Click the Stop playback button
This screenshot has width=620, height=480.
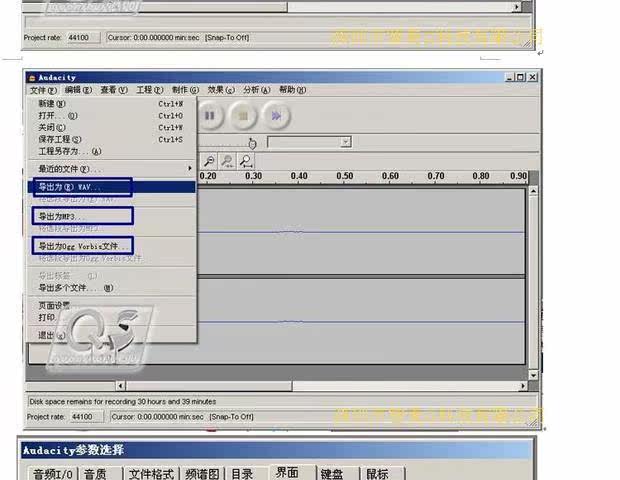[243, 116]
